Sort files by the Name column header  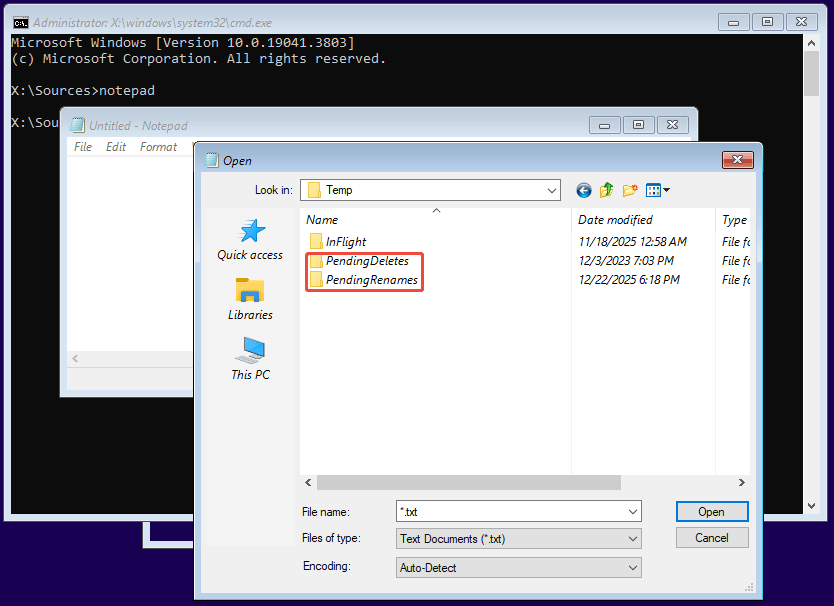click(322, 219)
